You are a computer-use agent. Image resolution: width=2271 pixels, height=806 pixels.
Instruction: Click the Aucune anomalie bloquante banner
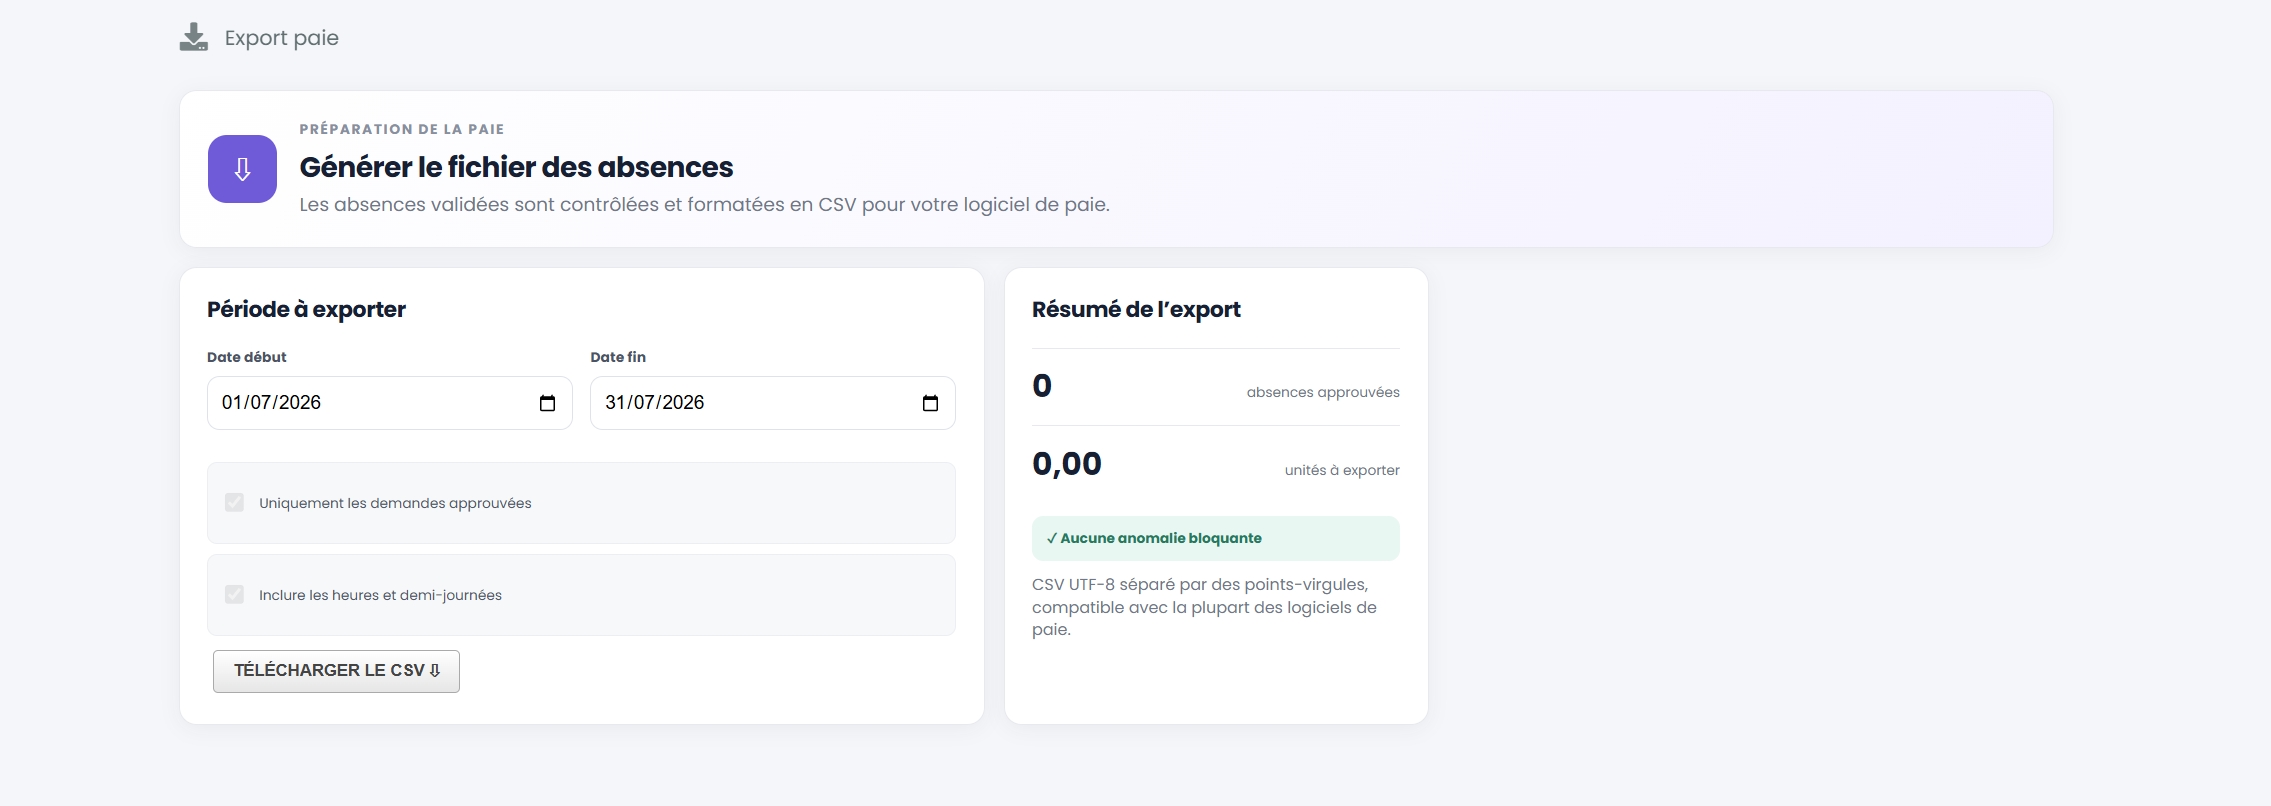click(x=1215, y=538)
